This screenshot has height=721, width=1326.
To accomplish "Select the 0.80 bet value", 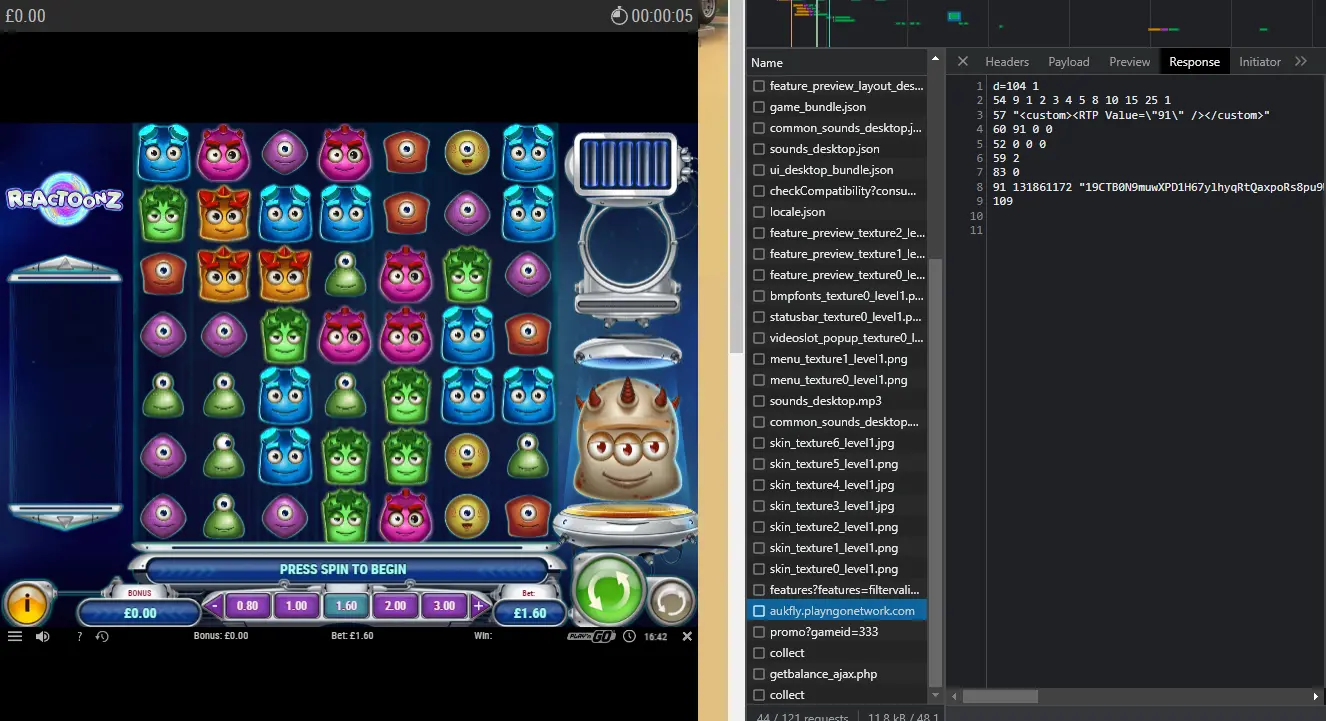I will tap(247, 605).
